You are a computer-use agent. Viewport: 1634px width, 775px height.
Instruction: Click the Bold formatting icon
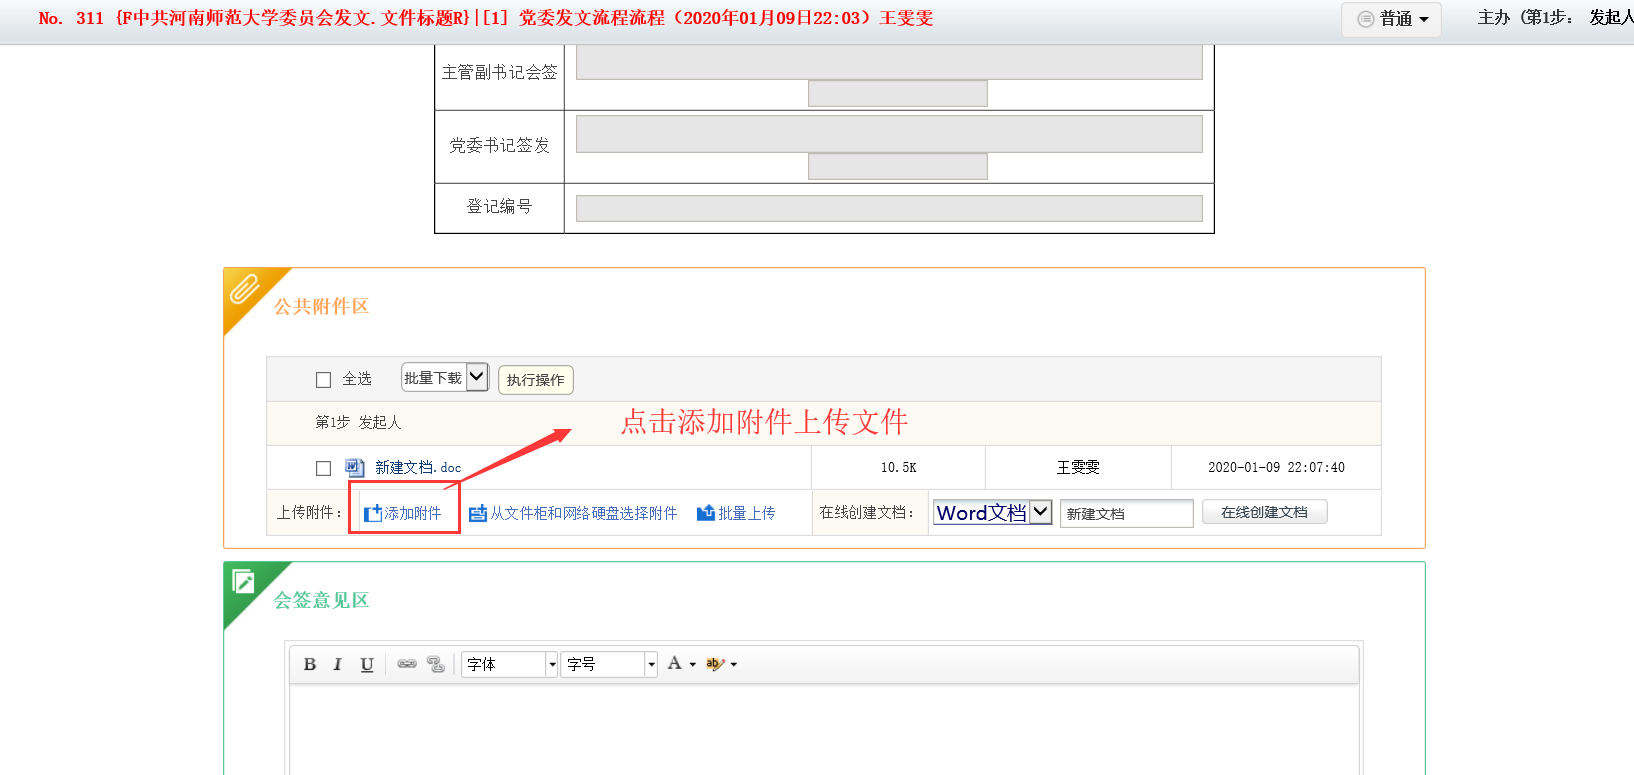[310, 664]
